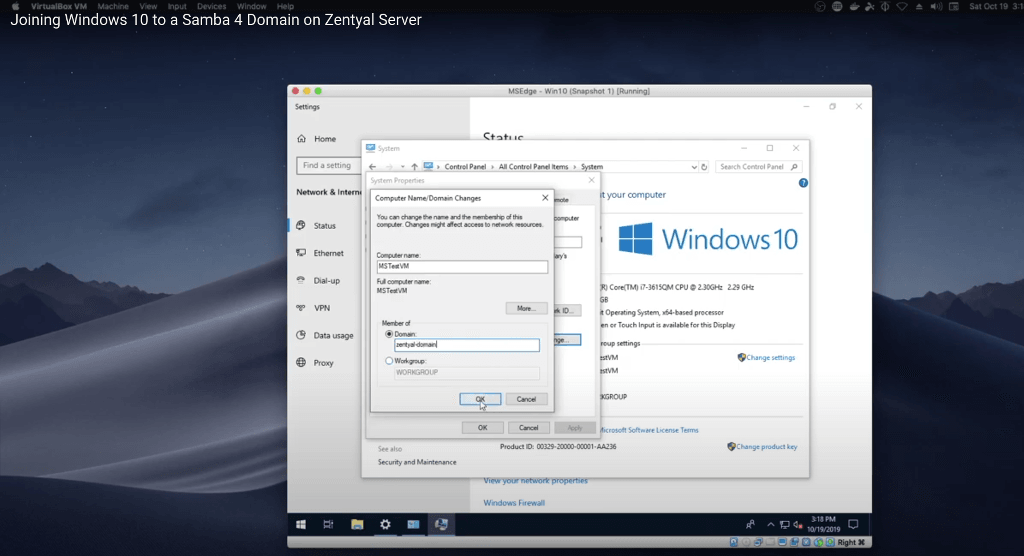
Task: Open File Explorer from Windows taskbar
Action: (x=357, y=525)
